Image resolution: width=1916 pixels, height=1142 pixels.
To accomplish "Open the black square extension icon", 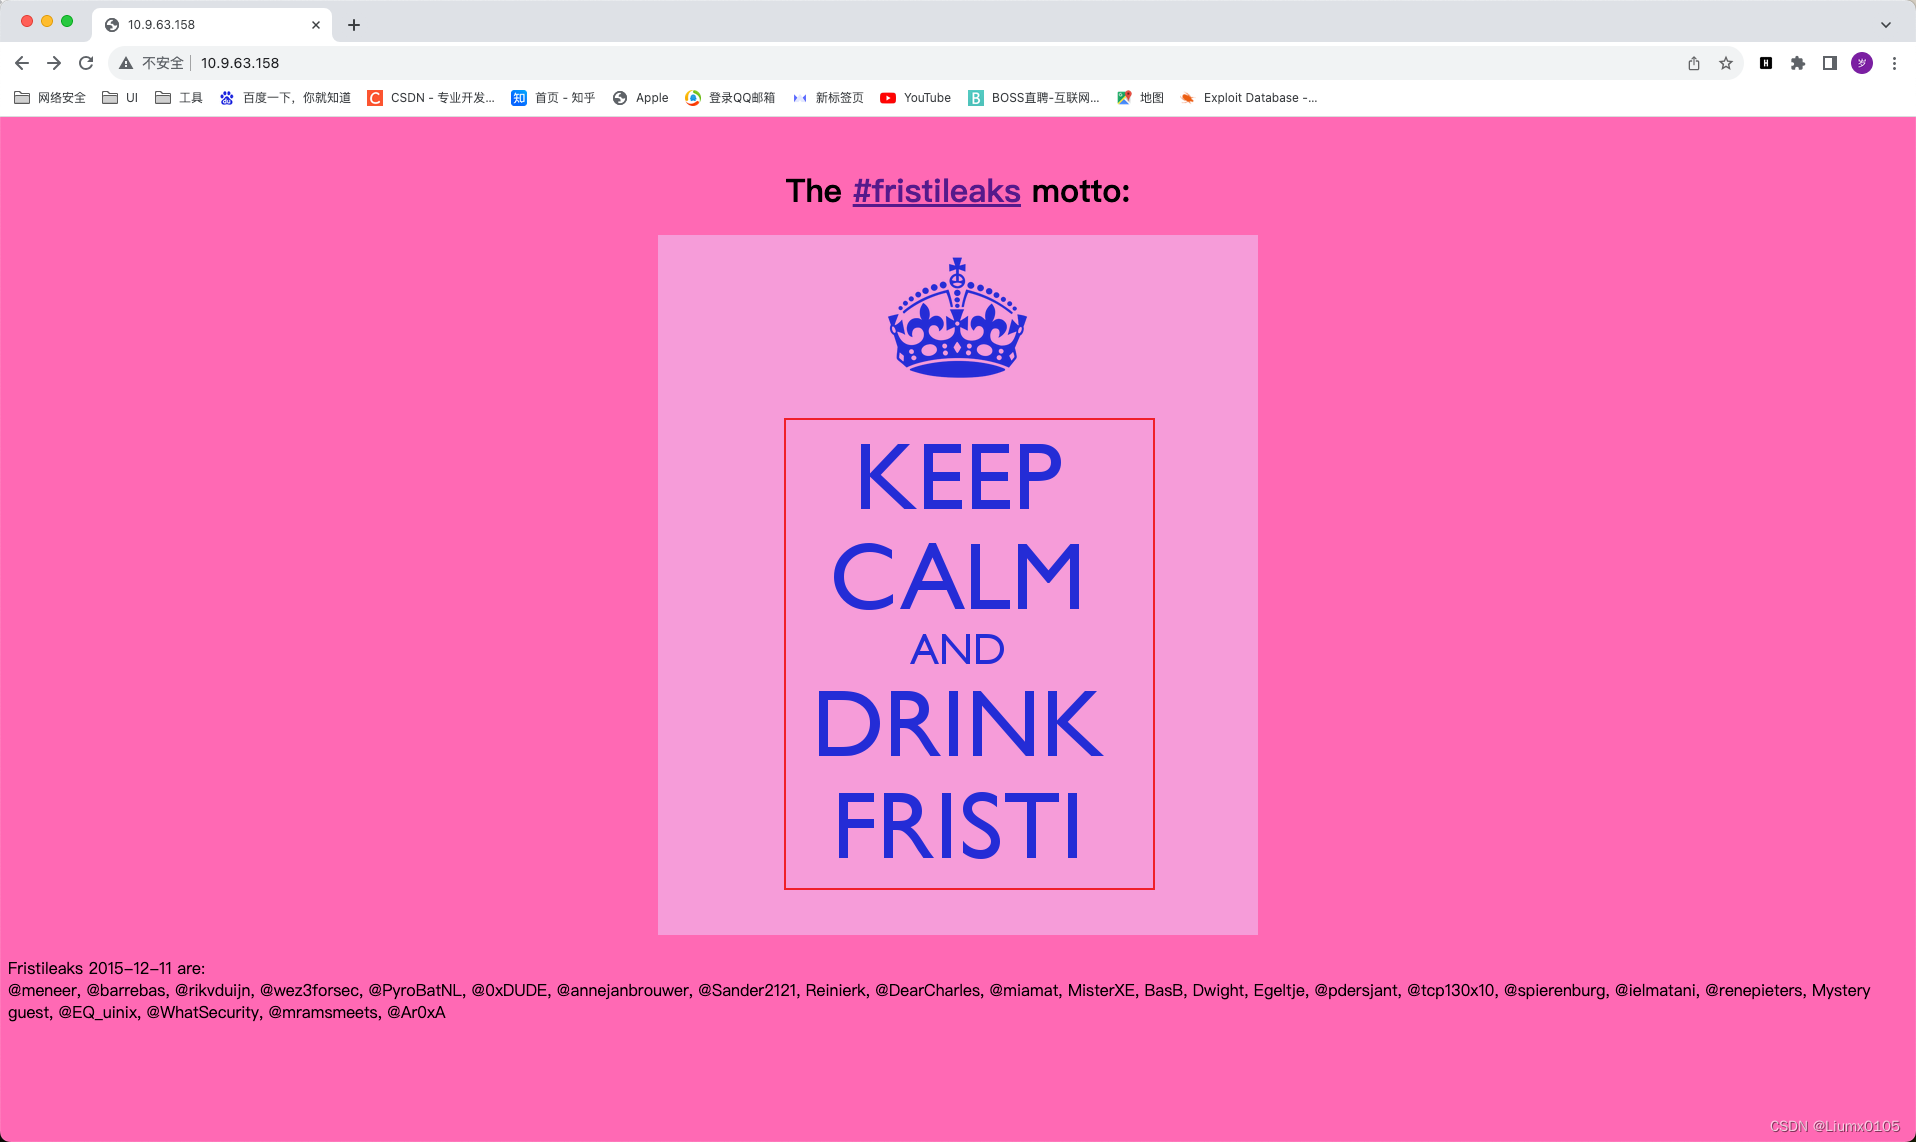I will click(x=1766, y=63).
